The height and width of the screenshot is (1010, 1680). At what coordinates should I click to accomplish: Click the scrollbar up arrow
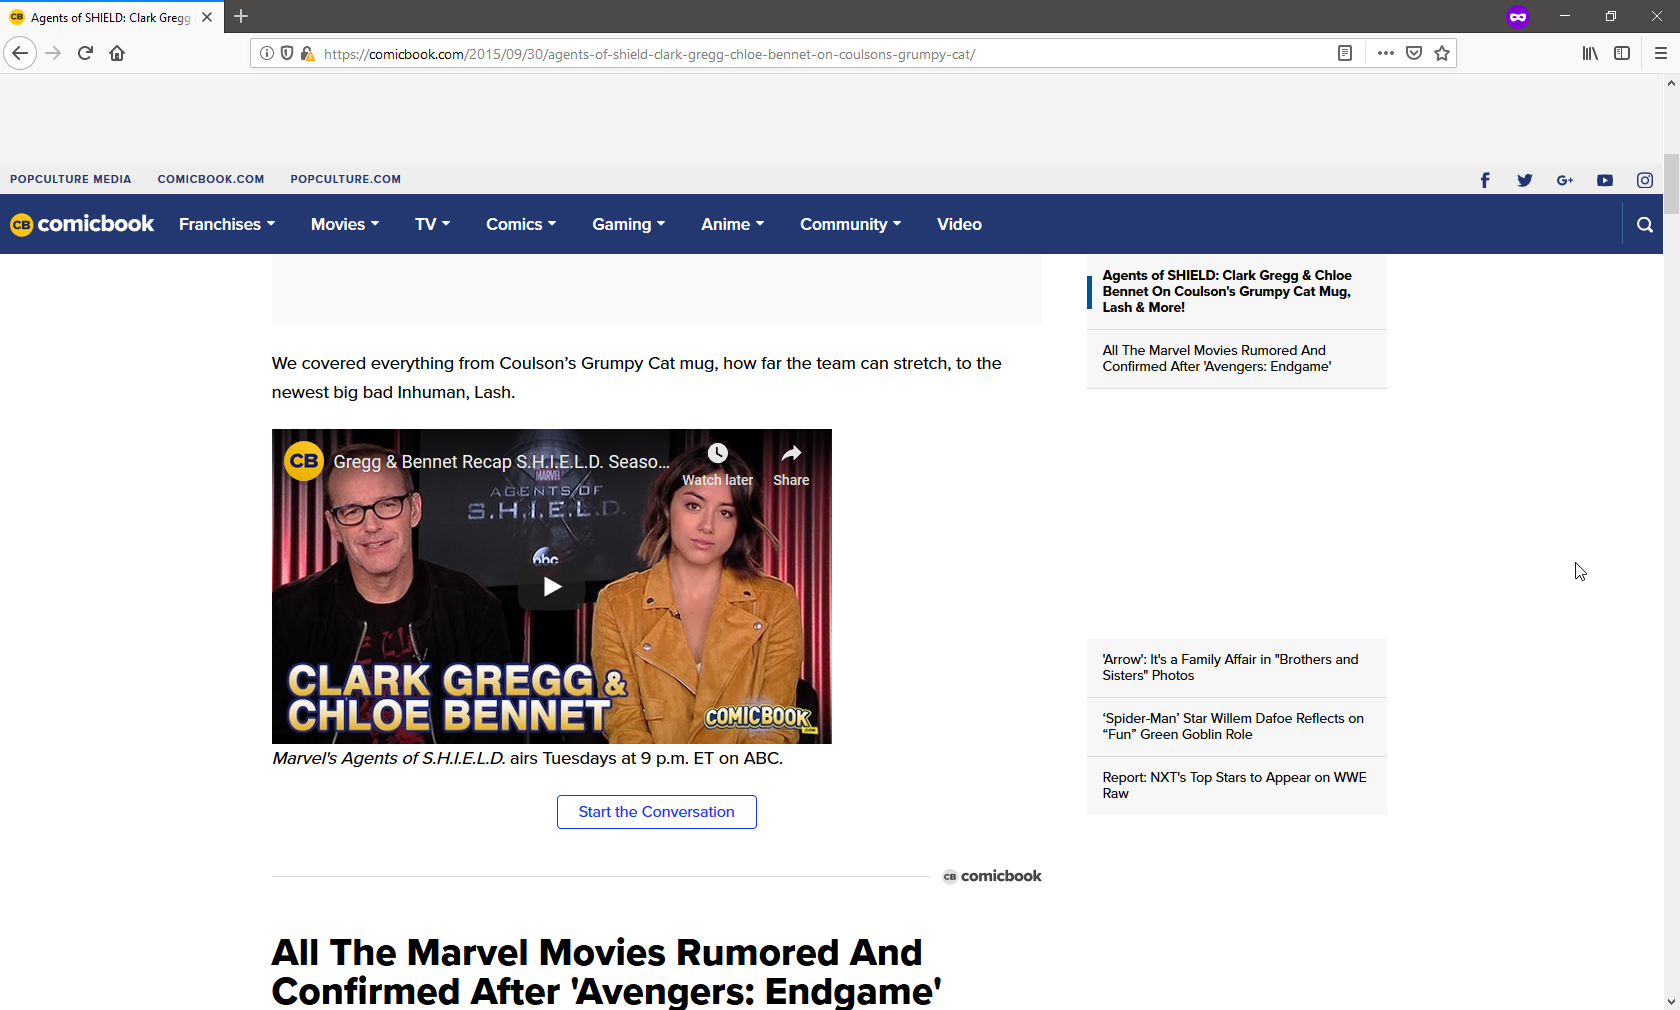pyautogui.click(x=1671, y=83)
